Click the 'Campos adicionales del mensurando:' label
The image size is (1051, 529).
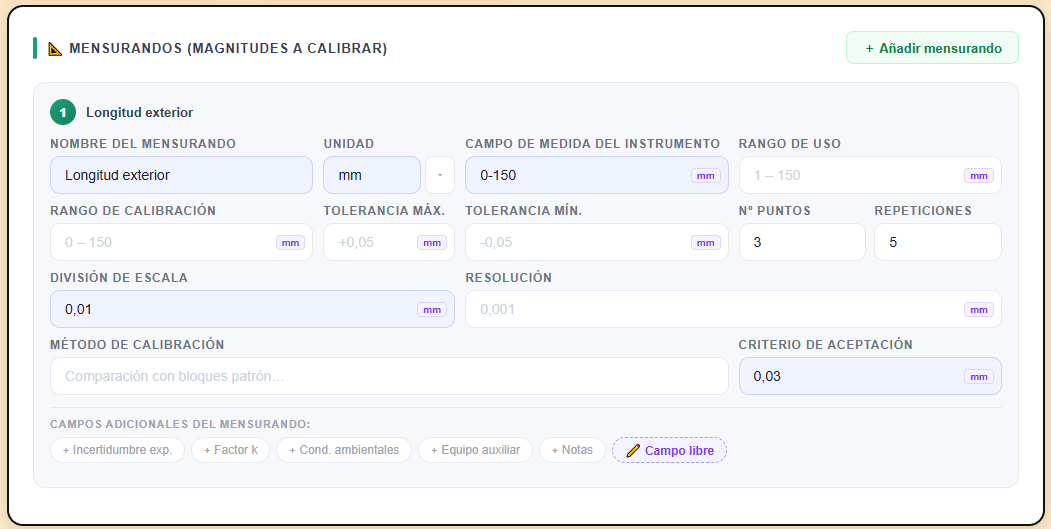180,424
